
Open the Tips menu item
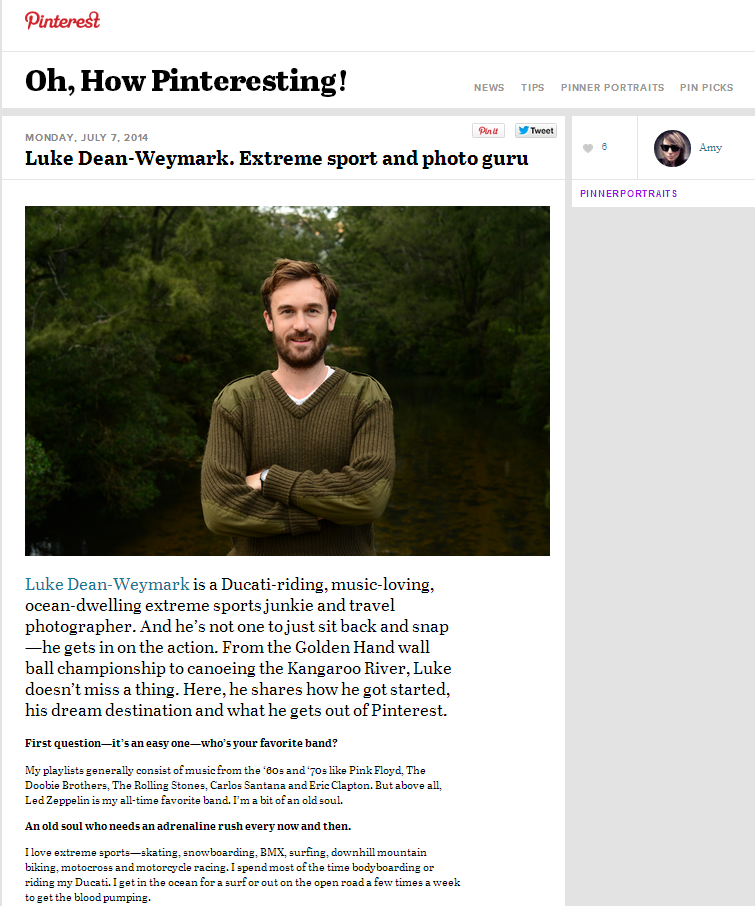point(532,88)
